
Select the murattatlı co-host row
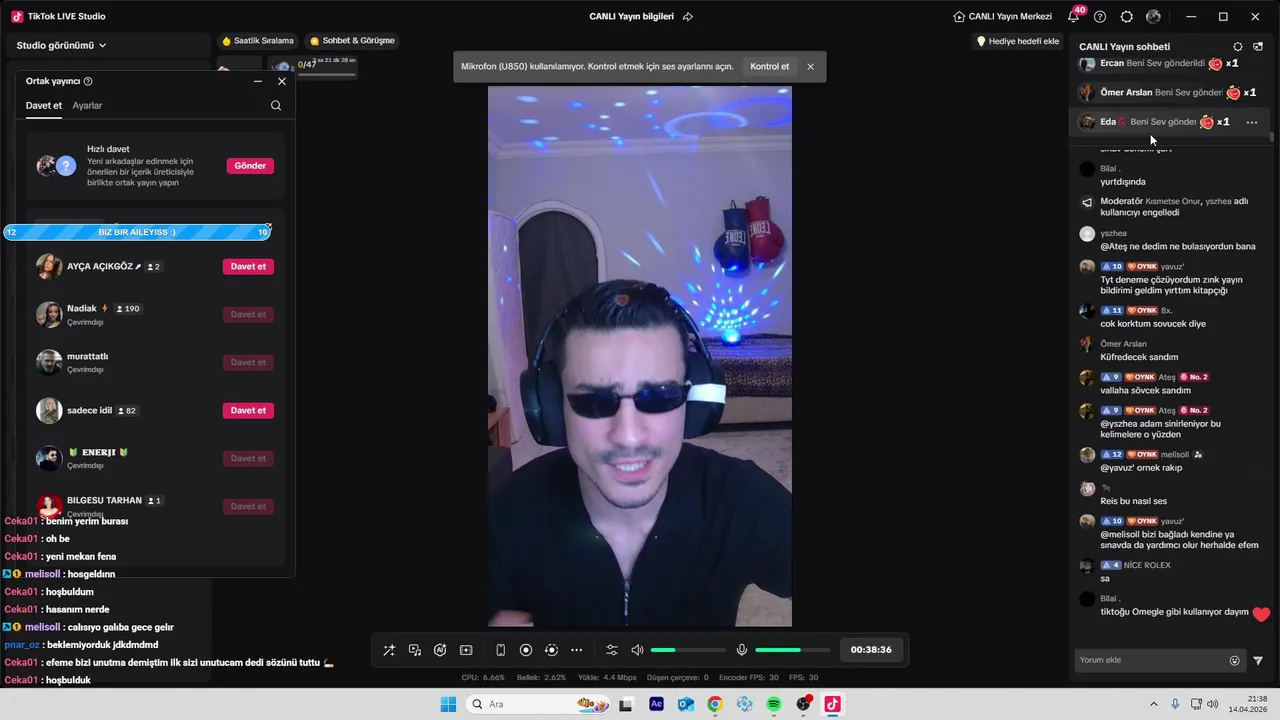coord(155,362)
